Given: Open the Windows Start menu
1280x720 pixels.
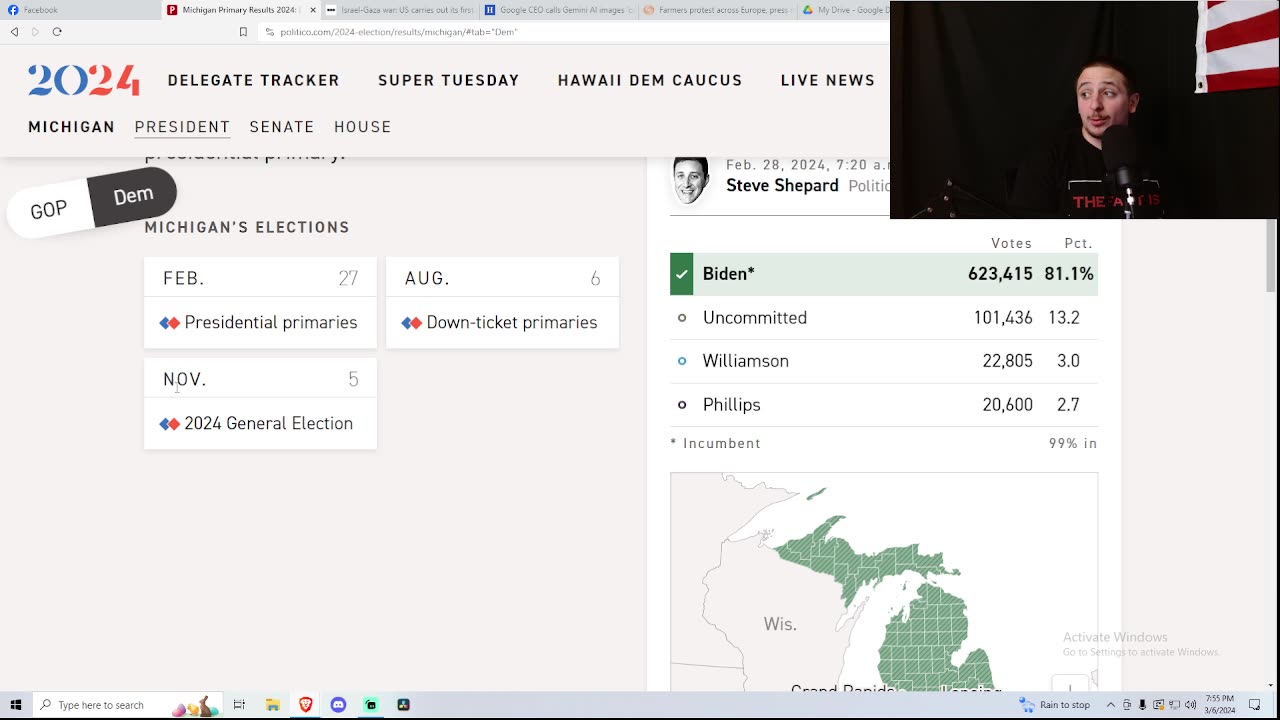Looking at the screenshot, I should click(x=15, y=705).
